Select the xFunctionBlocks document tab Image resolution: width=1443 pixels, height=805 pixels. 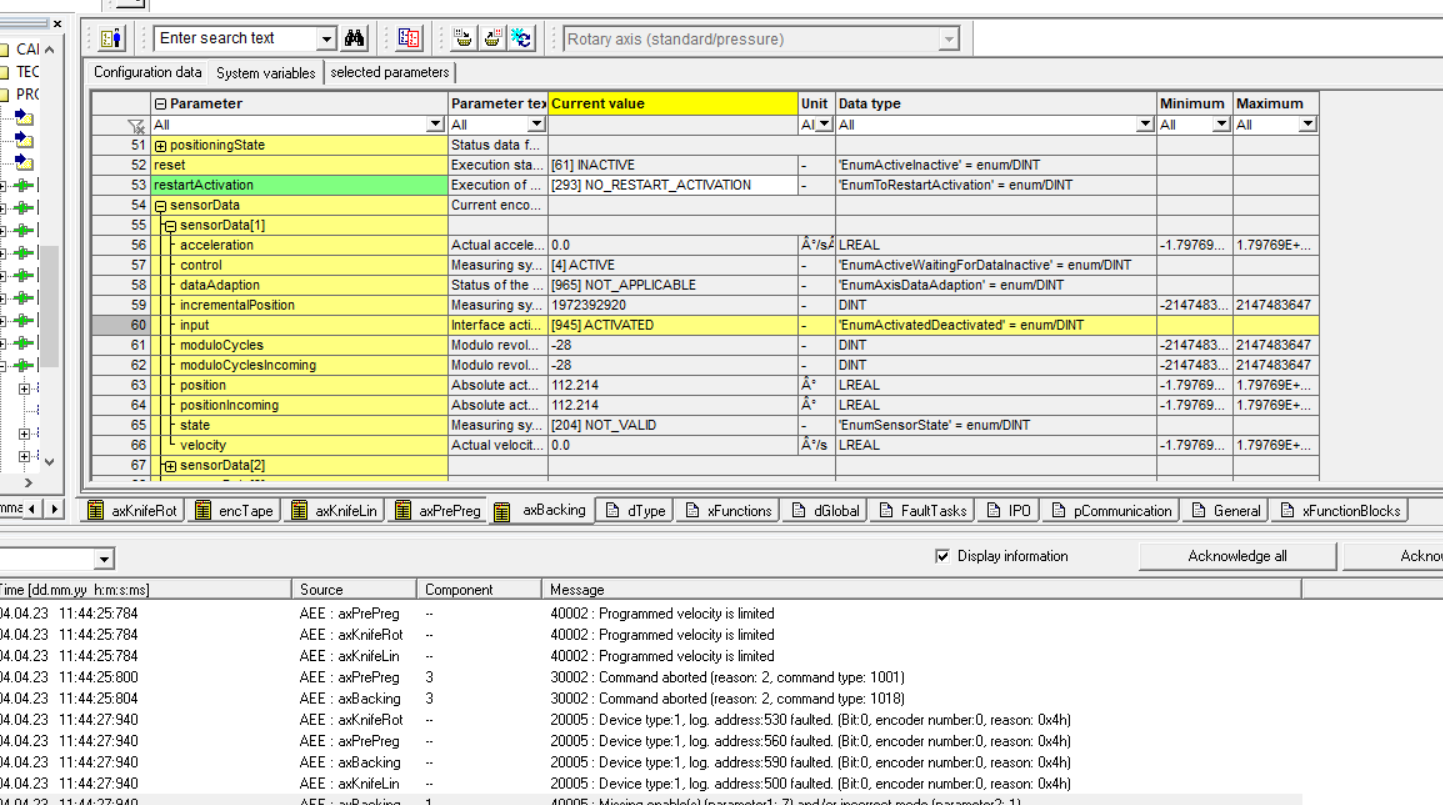tap(1340, 511)
